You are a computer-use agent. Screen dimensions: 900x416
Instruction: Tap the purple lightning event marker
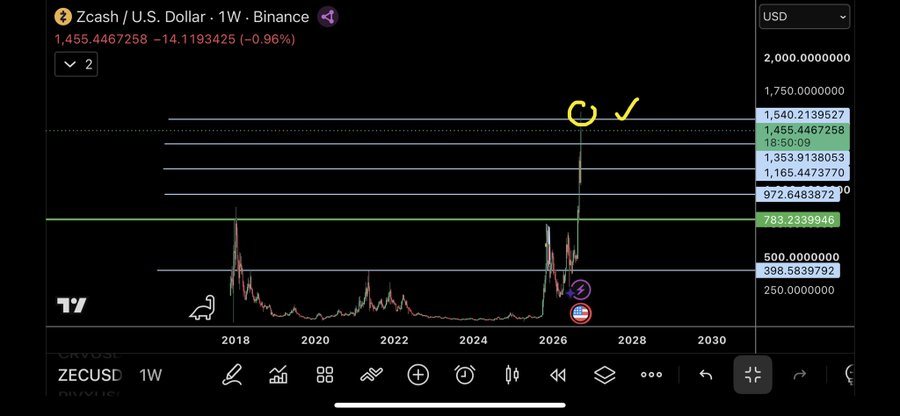click(x=580, y=290)
